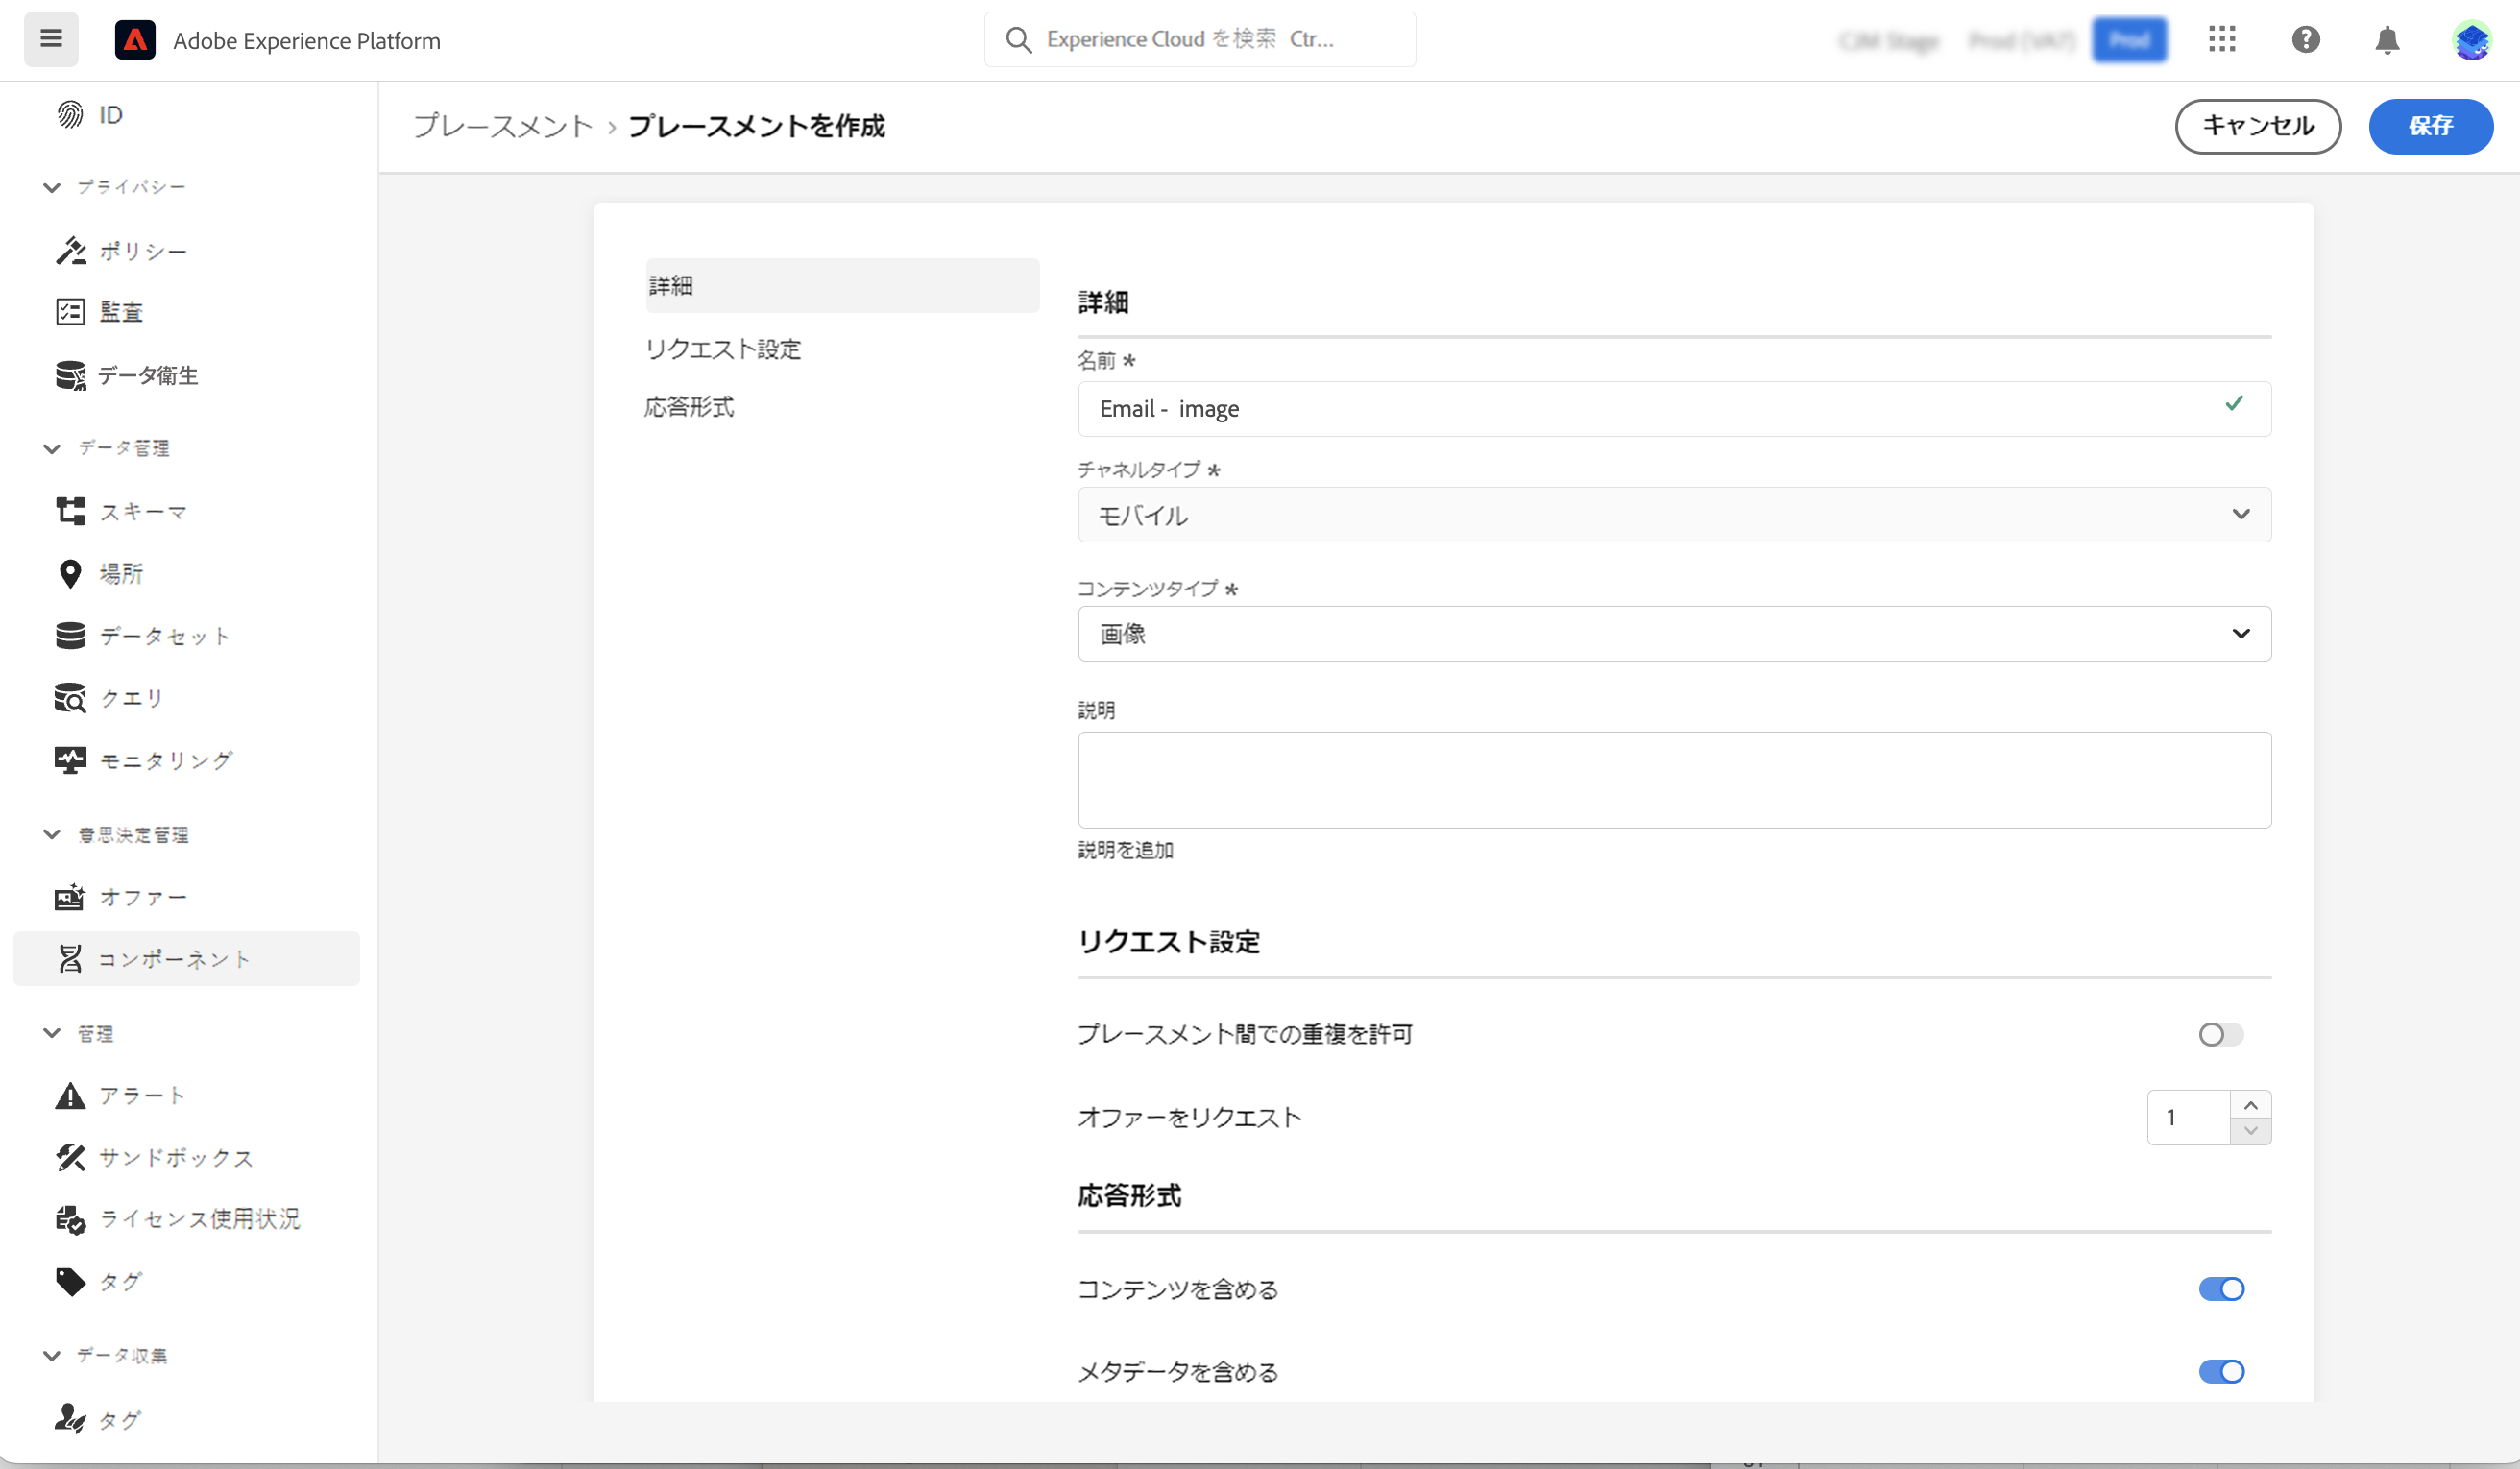Screen dimensions: 2520x1469
Task: Open the notifications bell icon
Action: (x=2387, y=40)
